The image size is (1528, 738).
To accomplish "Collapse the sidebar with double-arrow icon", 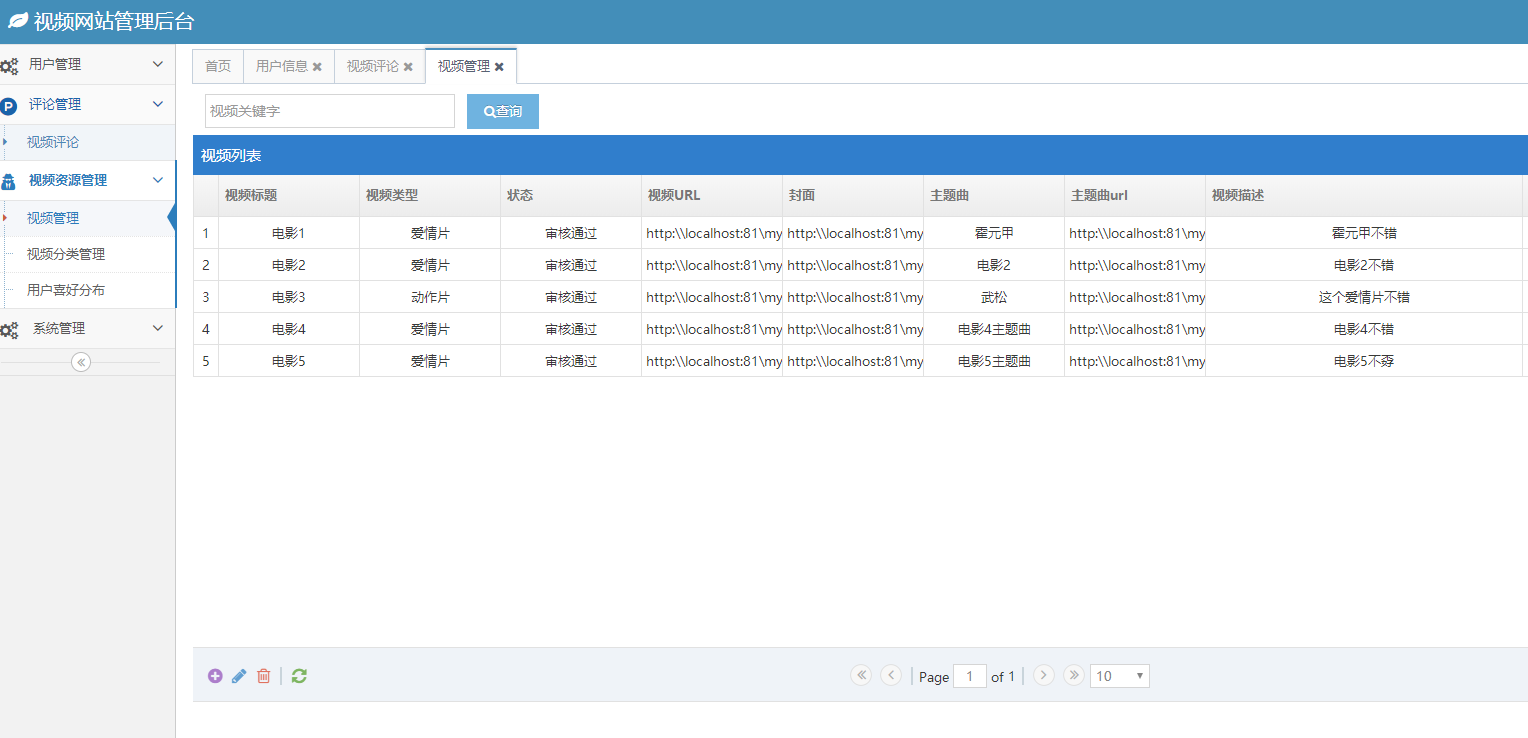I will pyautogui.click(x=82, y=362).
